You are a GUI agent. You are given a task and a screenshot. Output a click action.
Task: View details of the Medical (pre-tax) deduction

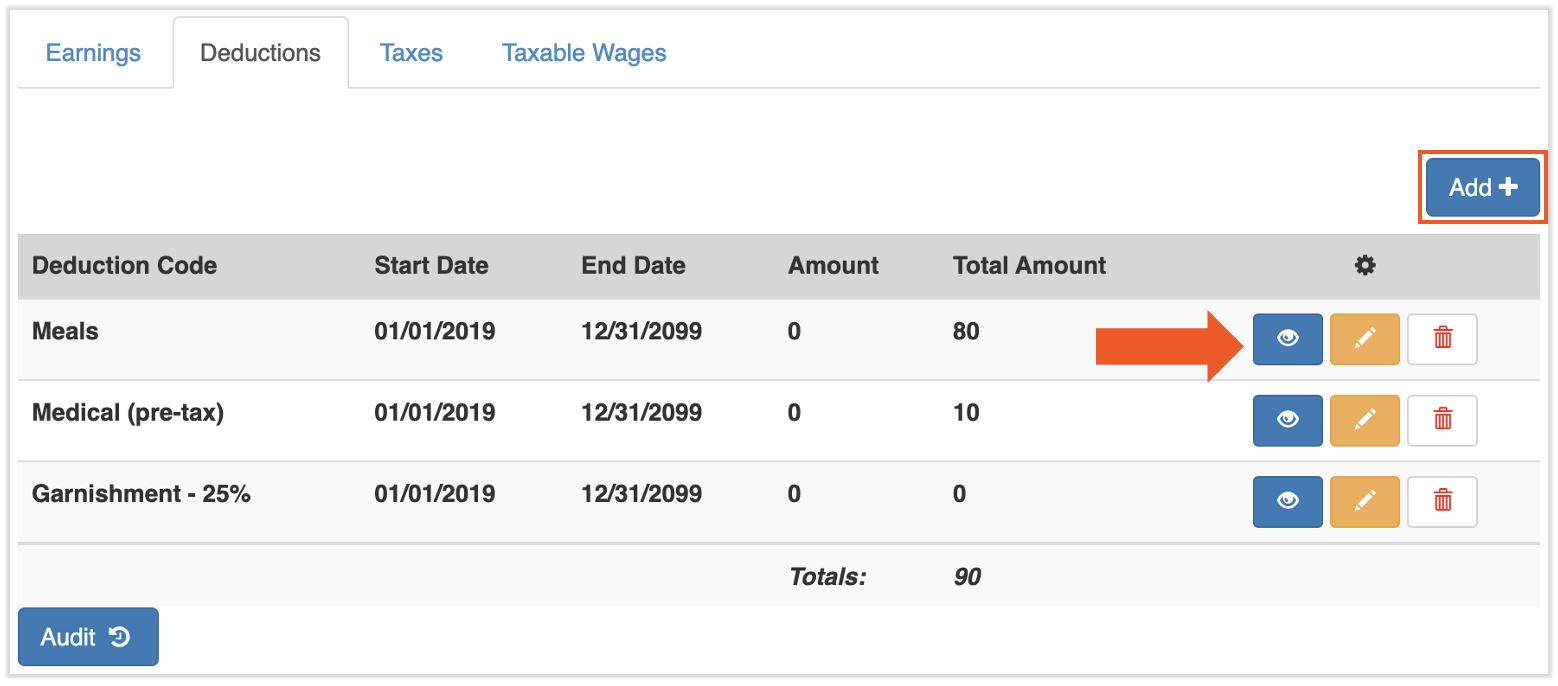(x=1287, y=420)
